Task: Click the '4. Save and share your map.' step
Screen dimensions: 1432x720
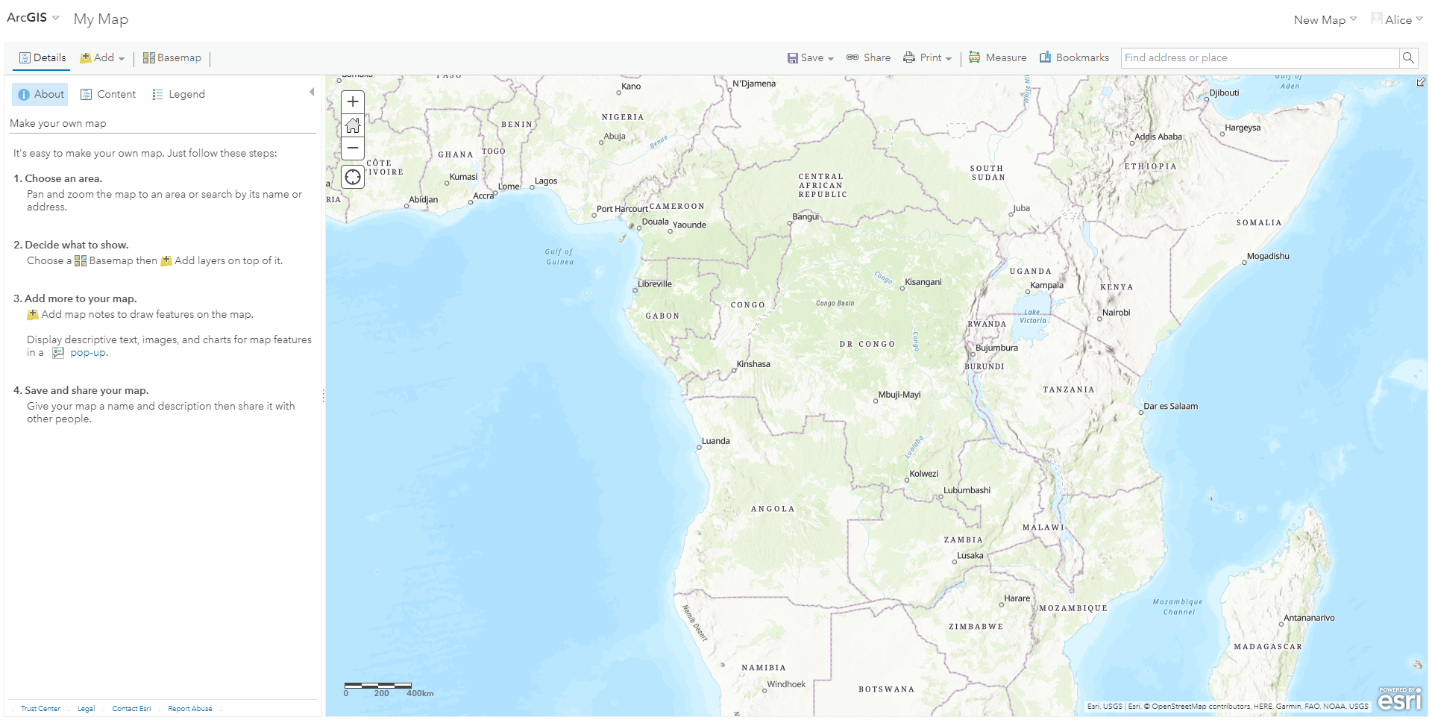Action: (81, 391)
